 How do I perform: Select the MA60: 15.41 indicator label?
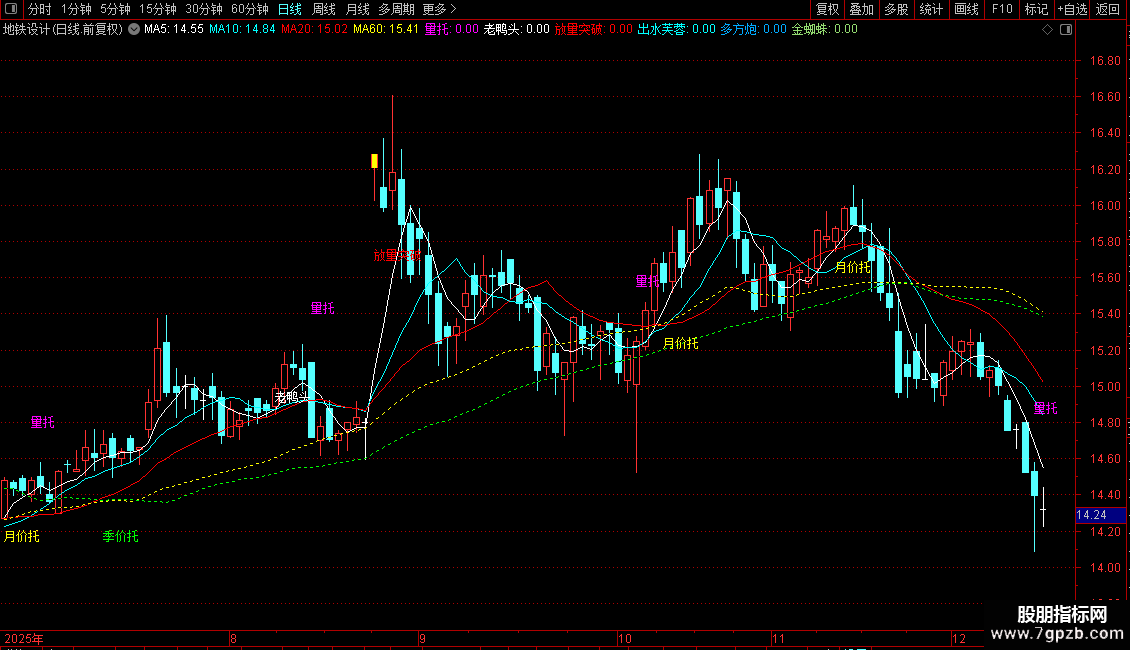coord(386,30)
